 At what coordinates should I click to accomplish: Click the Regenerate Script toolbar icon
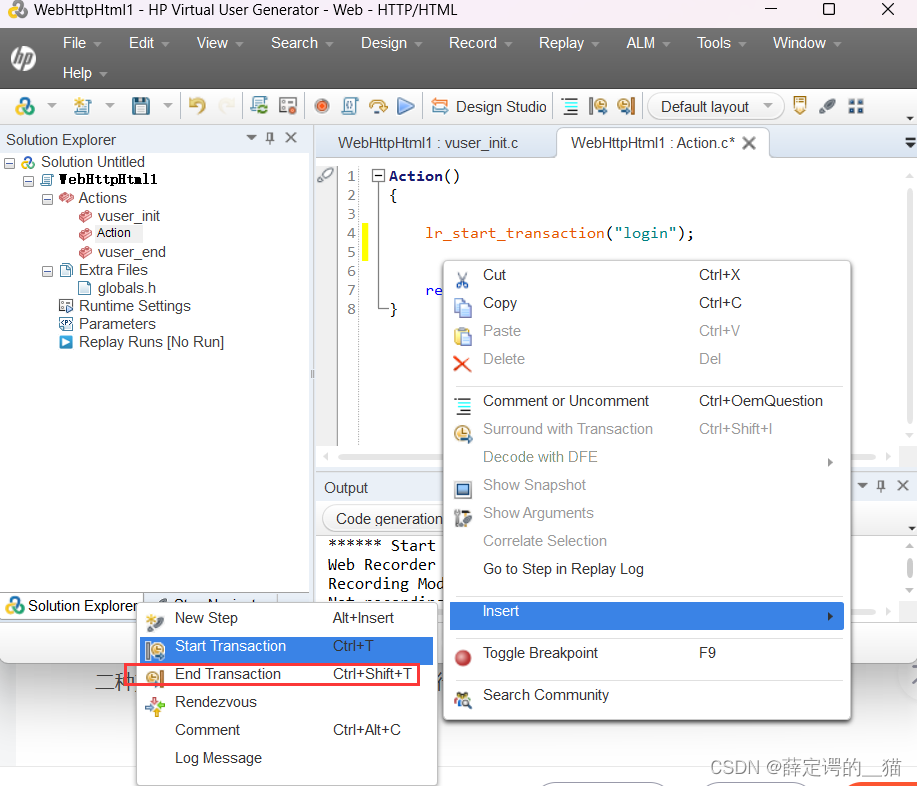point(258,106)
